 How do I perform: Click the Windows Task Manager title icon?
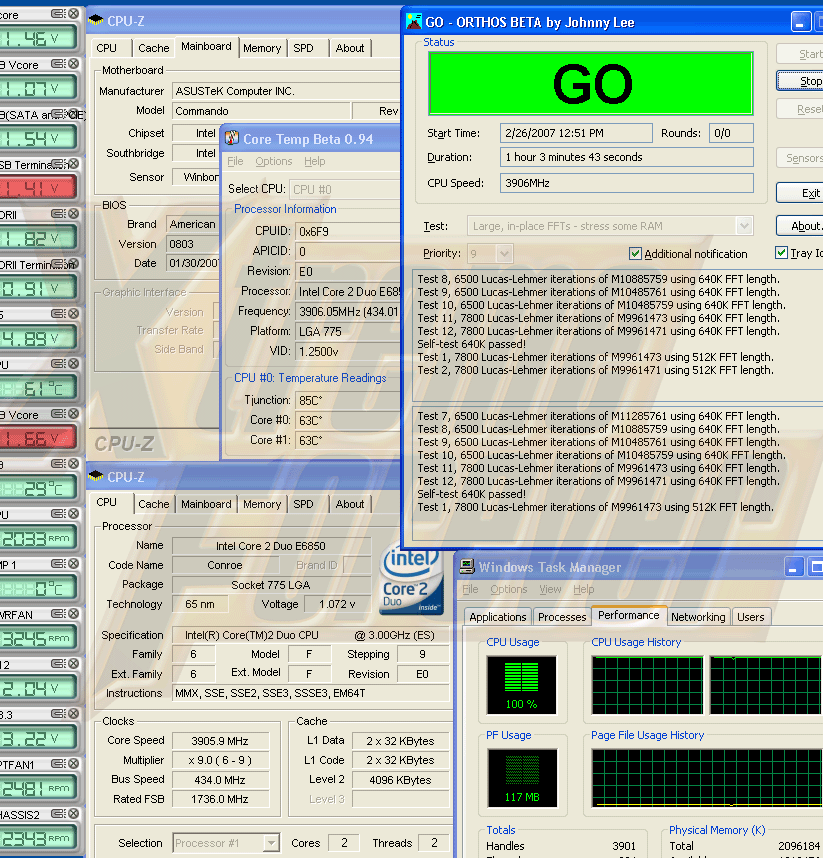coord(467,567)
